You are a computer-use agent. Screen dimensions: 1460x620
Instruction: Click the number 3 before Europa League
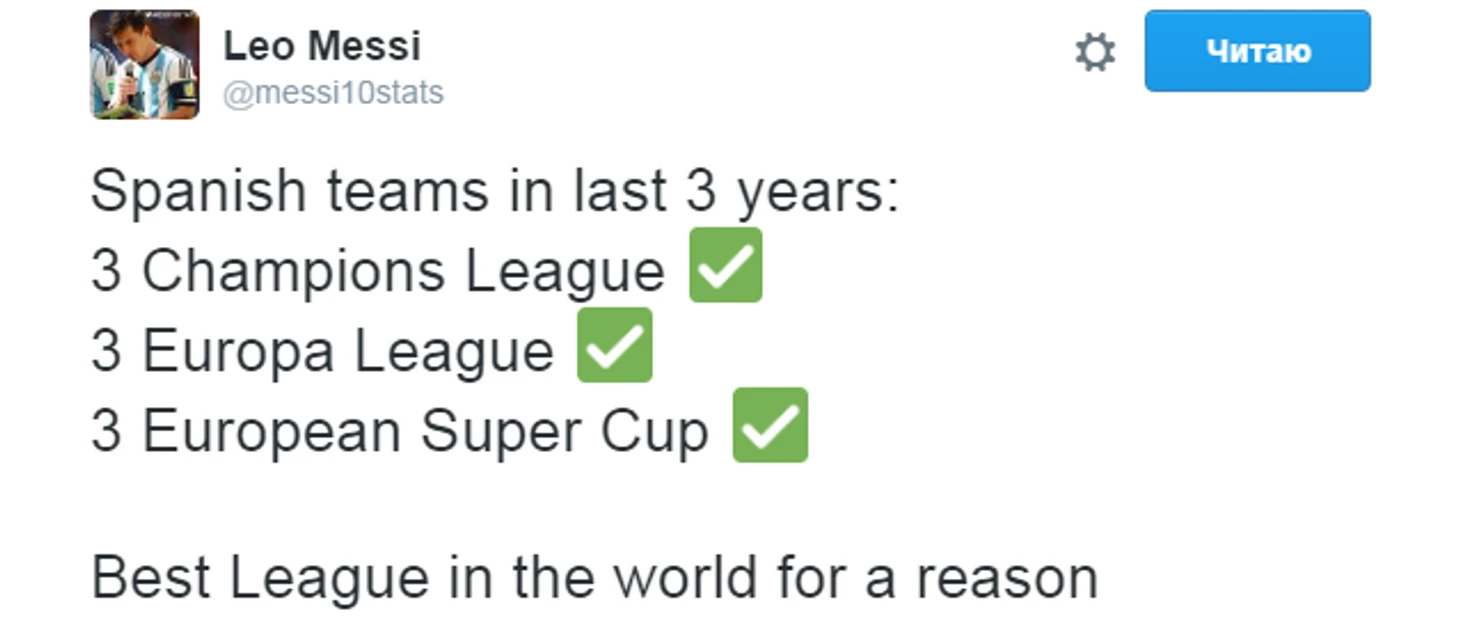[106, 351]
